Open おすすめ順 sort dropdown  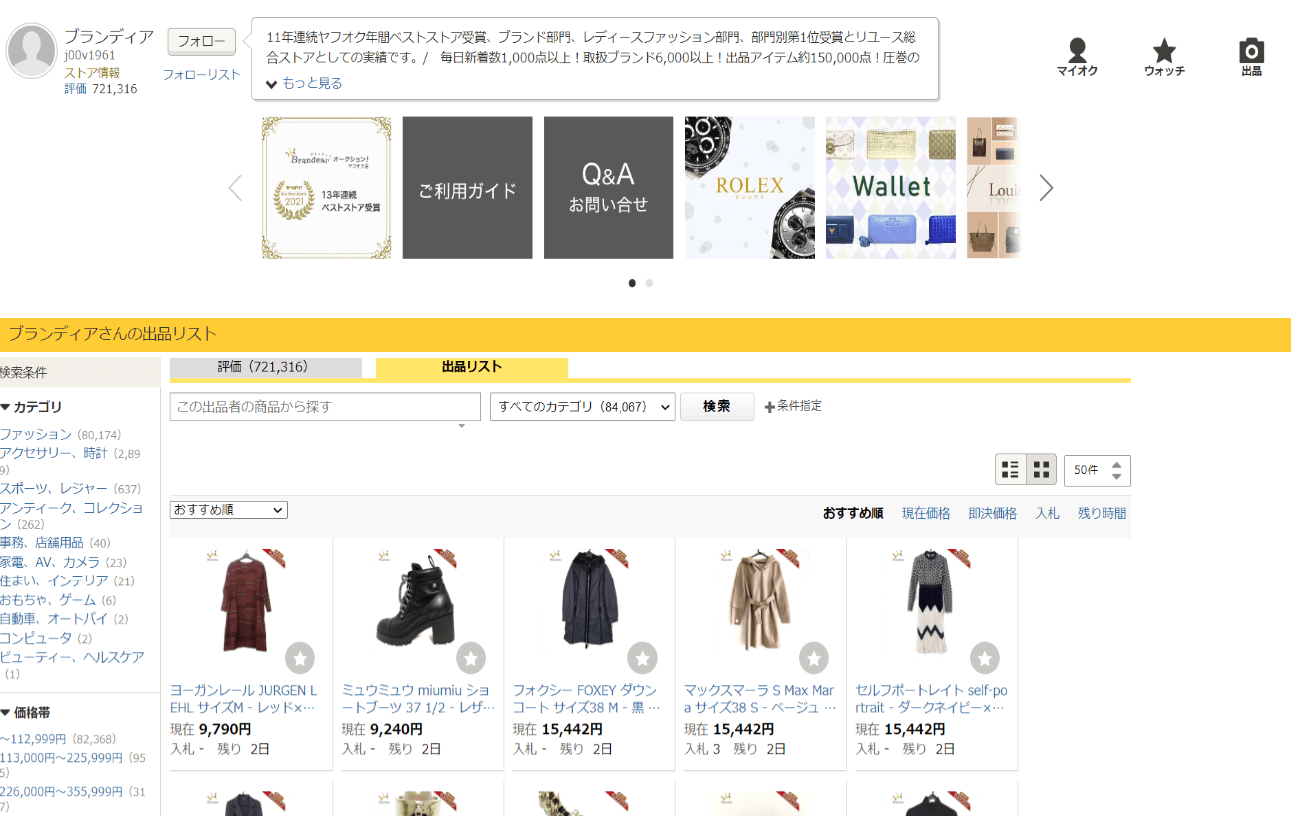point(229,510)
